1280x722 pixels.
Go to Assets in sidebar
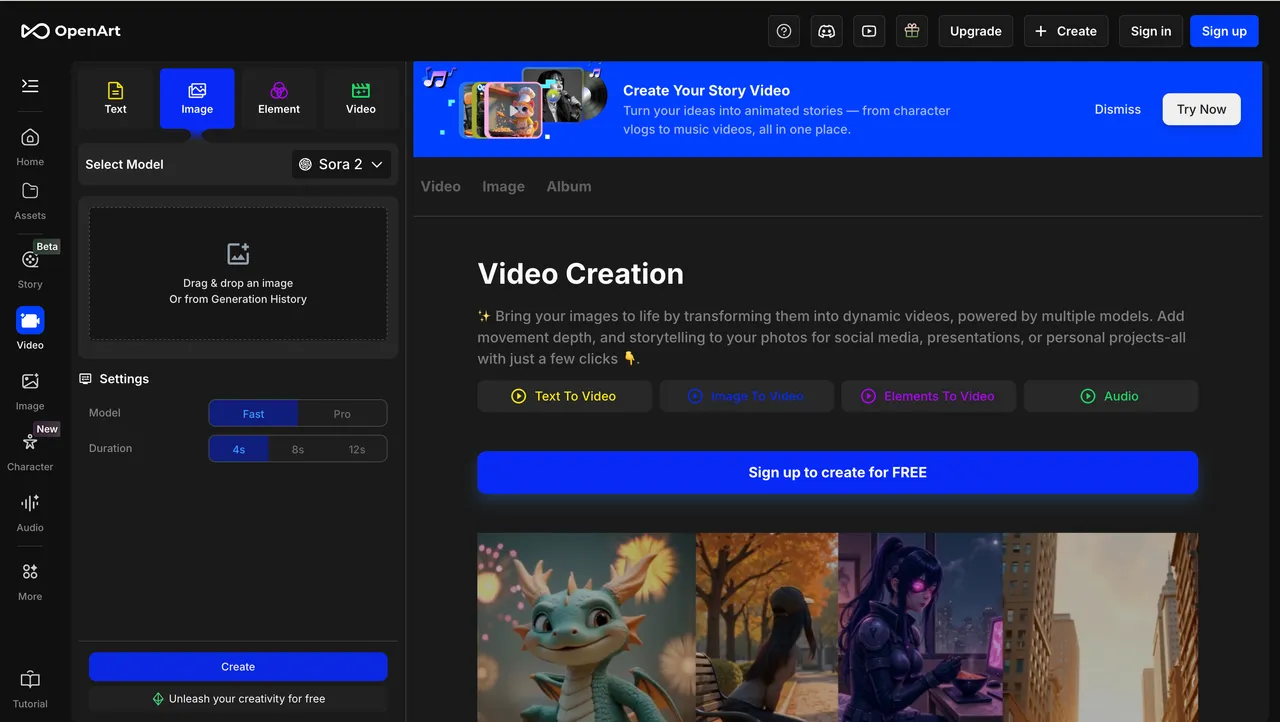pos(30,200)
